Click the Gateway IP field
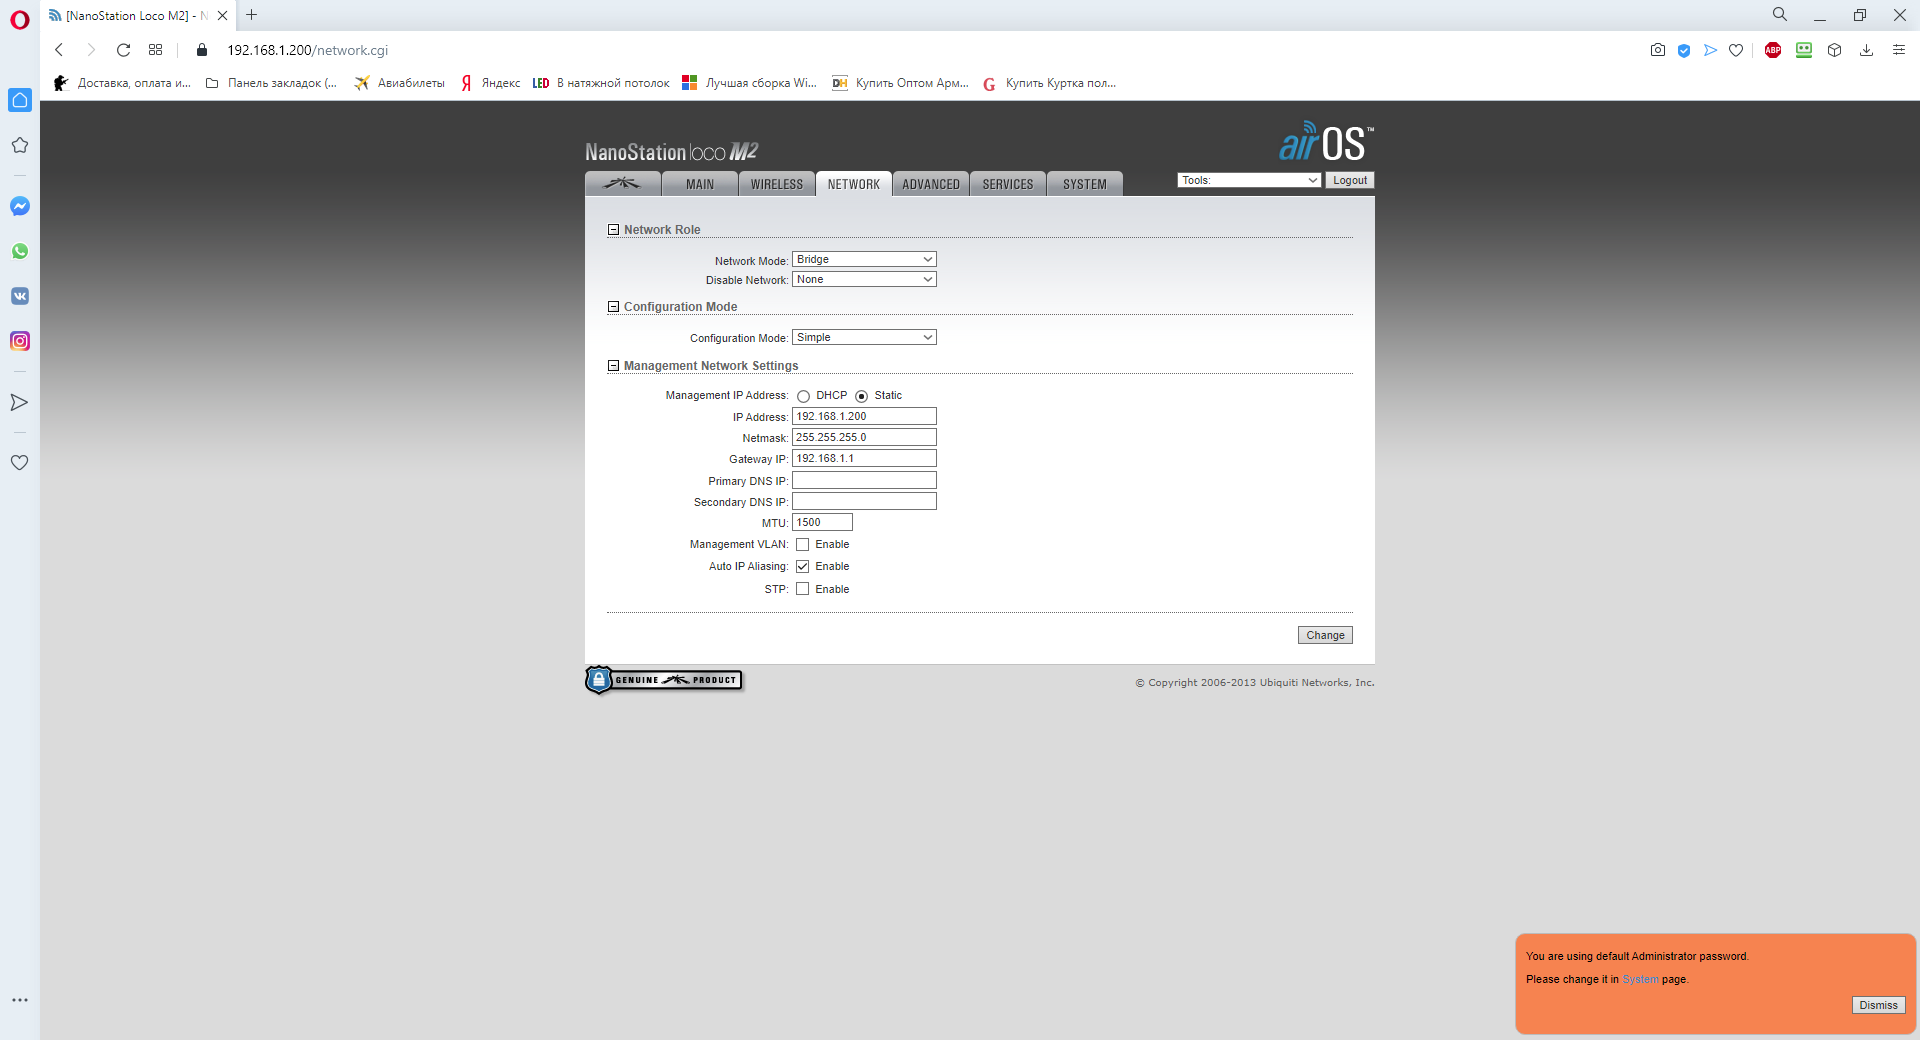1920x1040 pixels. [864, 458]
